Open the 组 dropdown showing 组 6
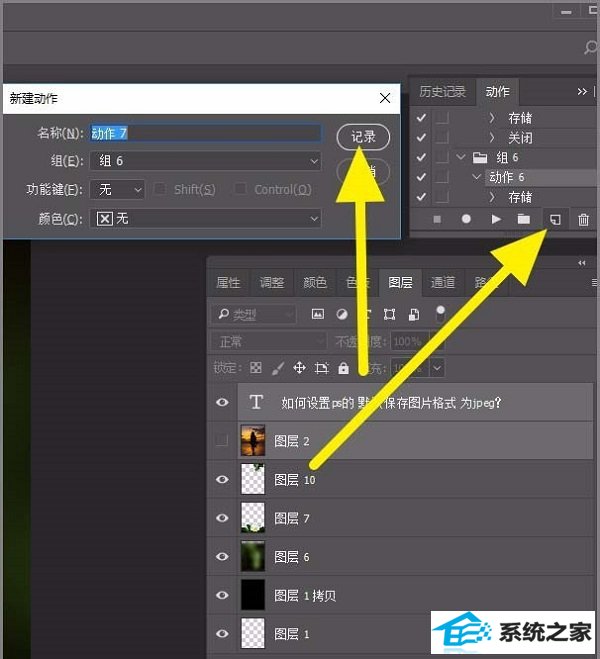Viewport: 600px width, 659px height. pyautogui.click(x=205, y=161)
